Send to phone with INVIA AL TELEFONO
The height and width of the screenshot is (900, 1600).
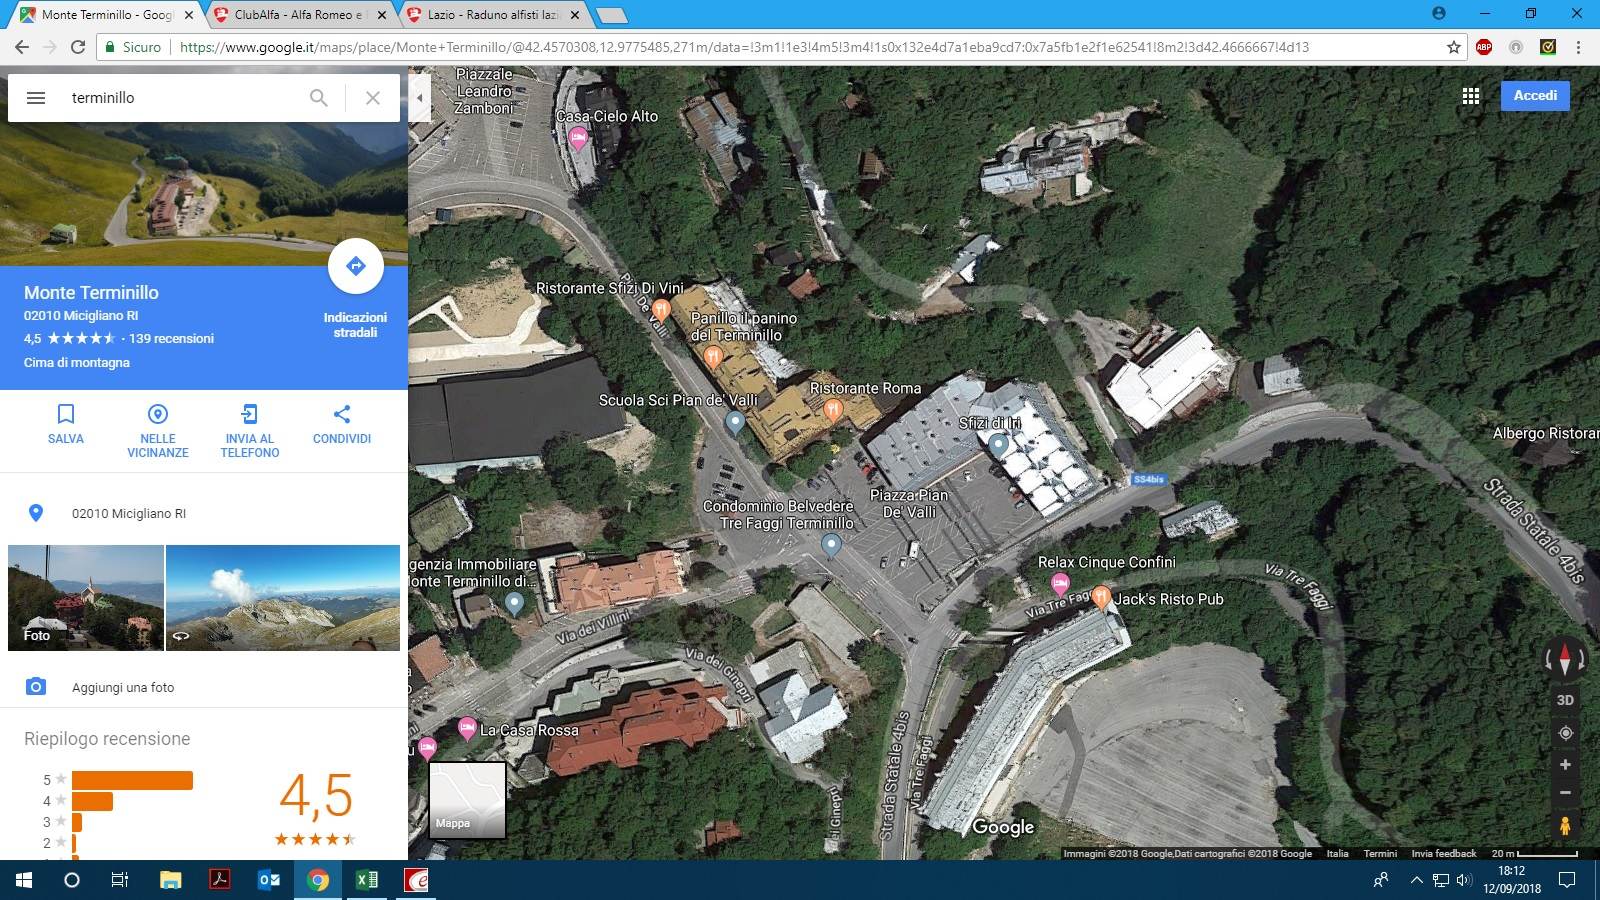tap(250, 431)
